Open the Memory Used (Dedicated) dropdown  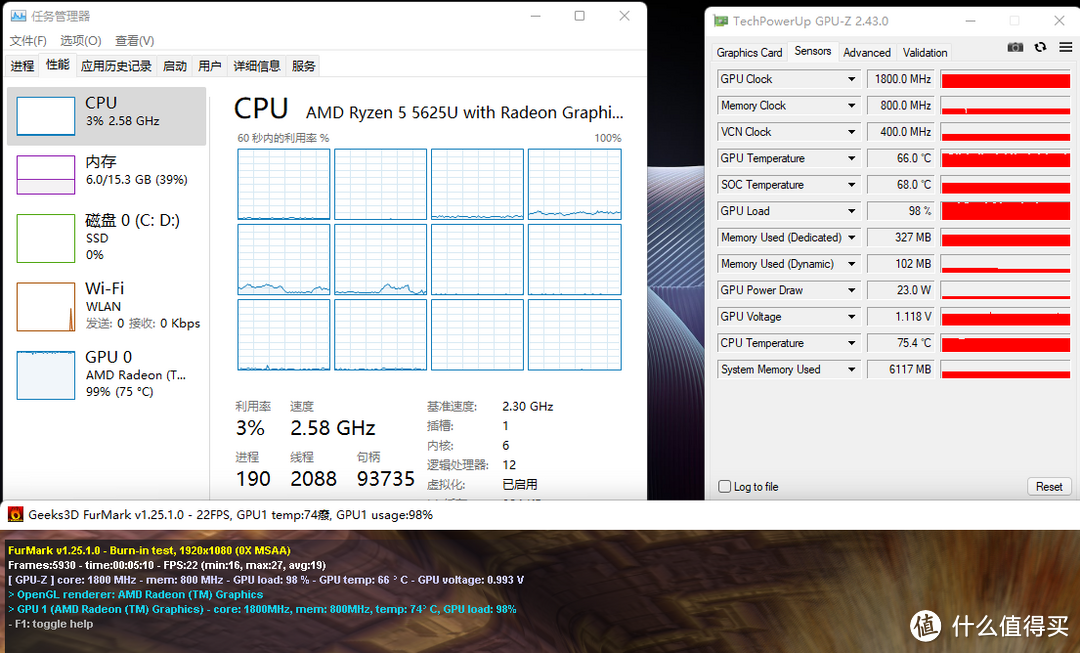pos(851,238)
